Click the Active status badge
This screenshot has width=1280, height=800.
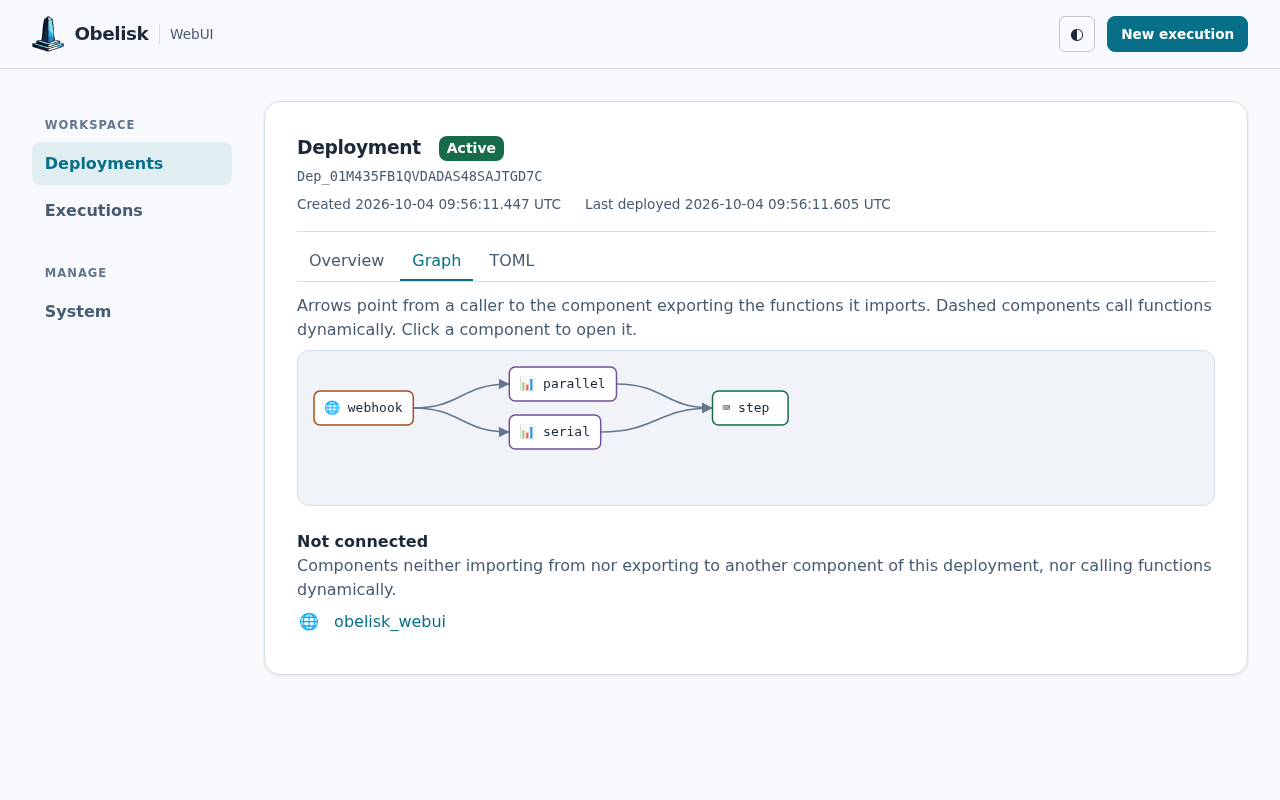[x=471, y=148]
